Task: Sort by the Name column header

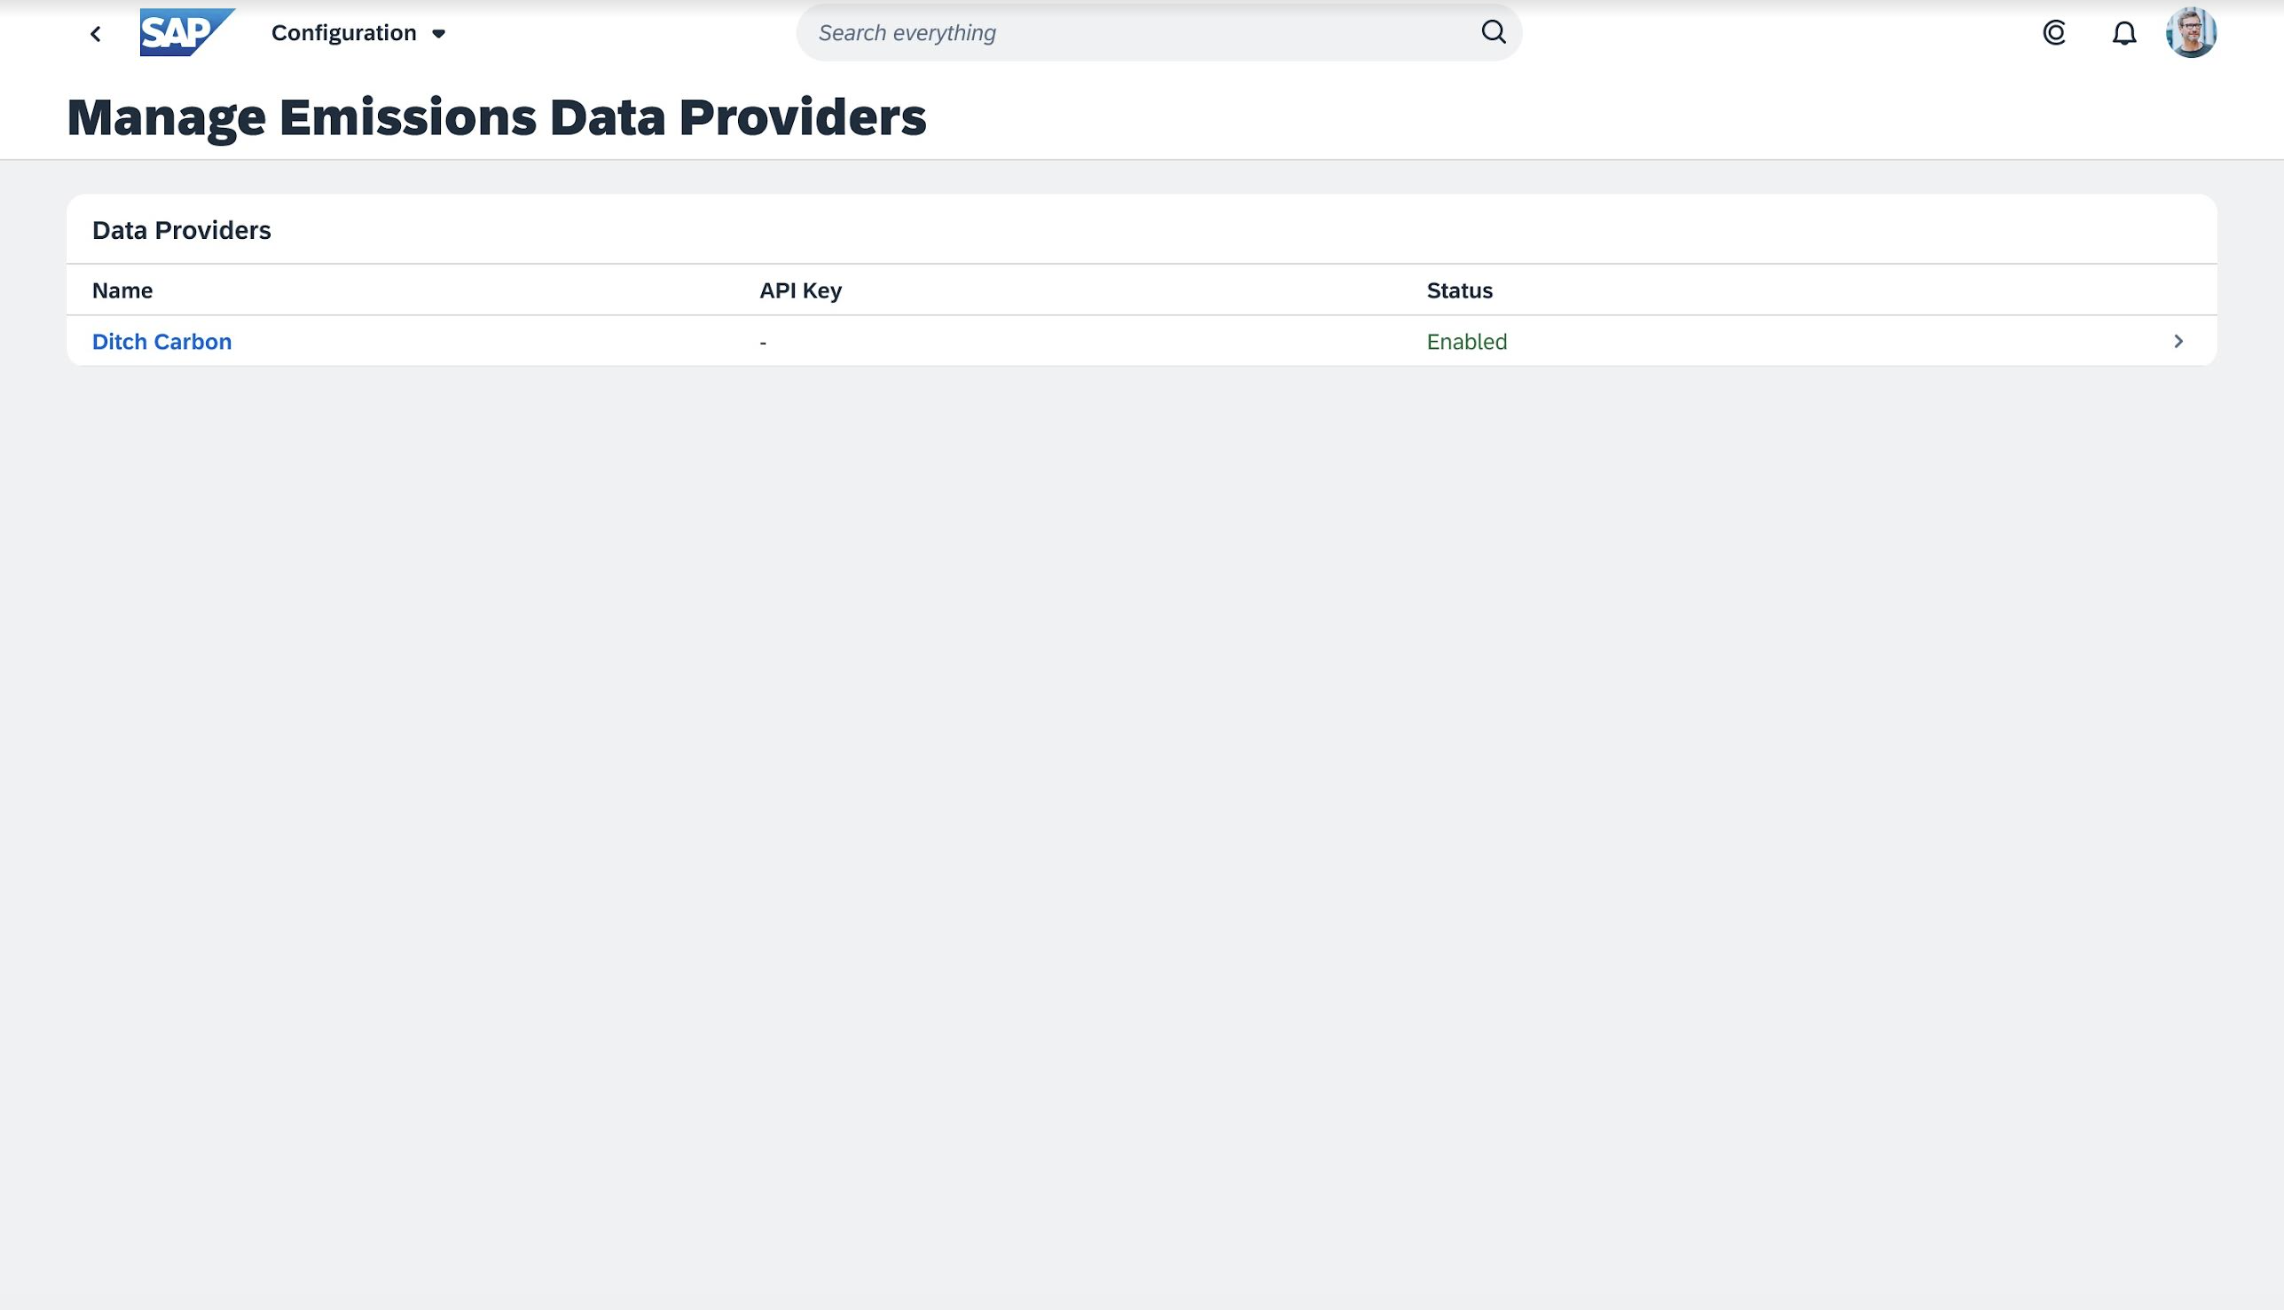Action: [x=122, y=290]
